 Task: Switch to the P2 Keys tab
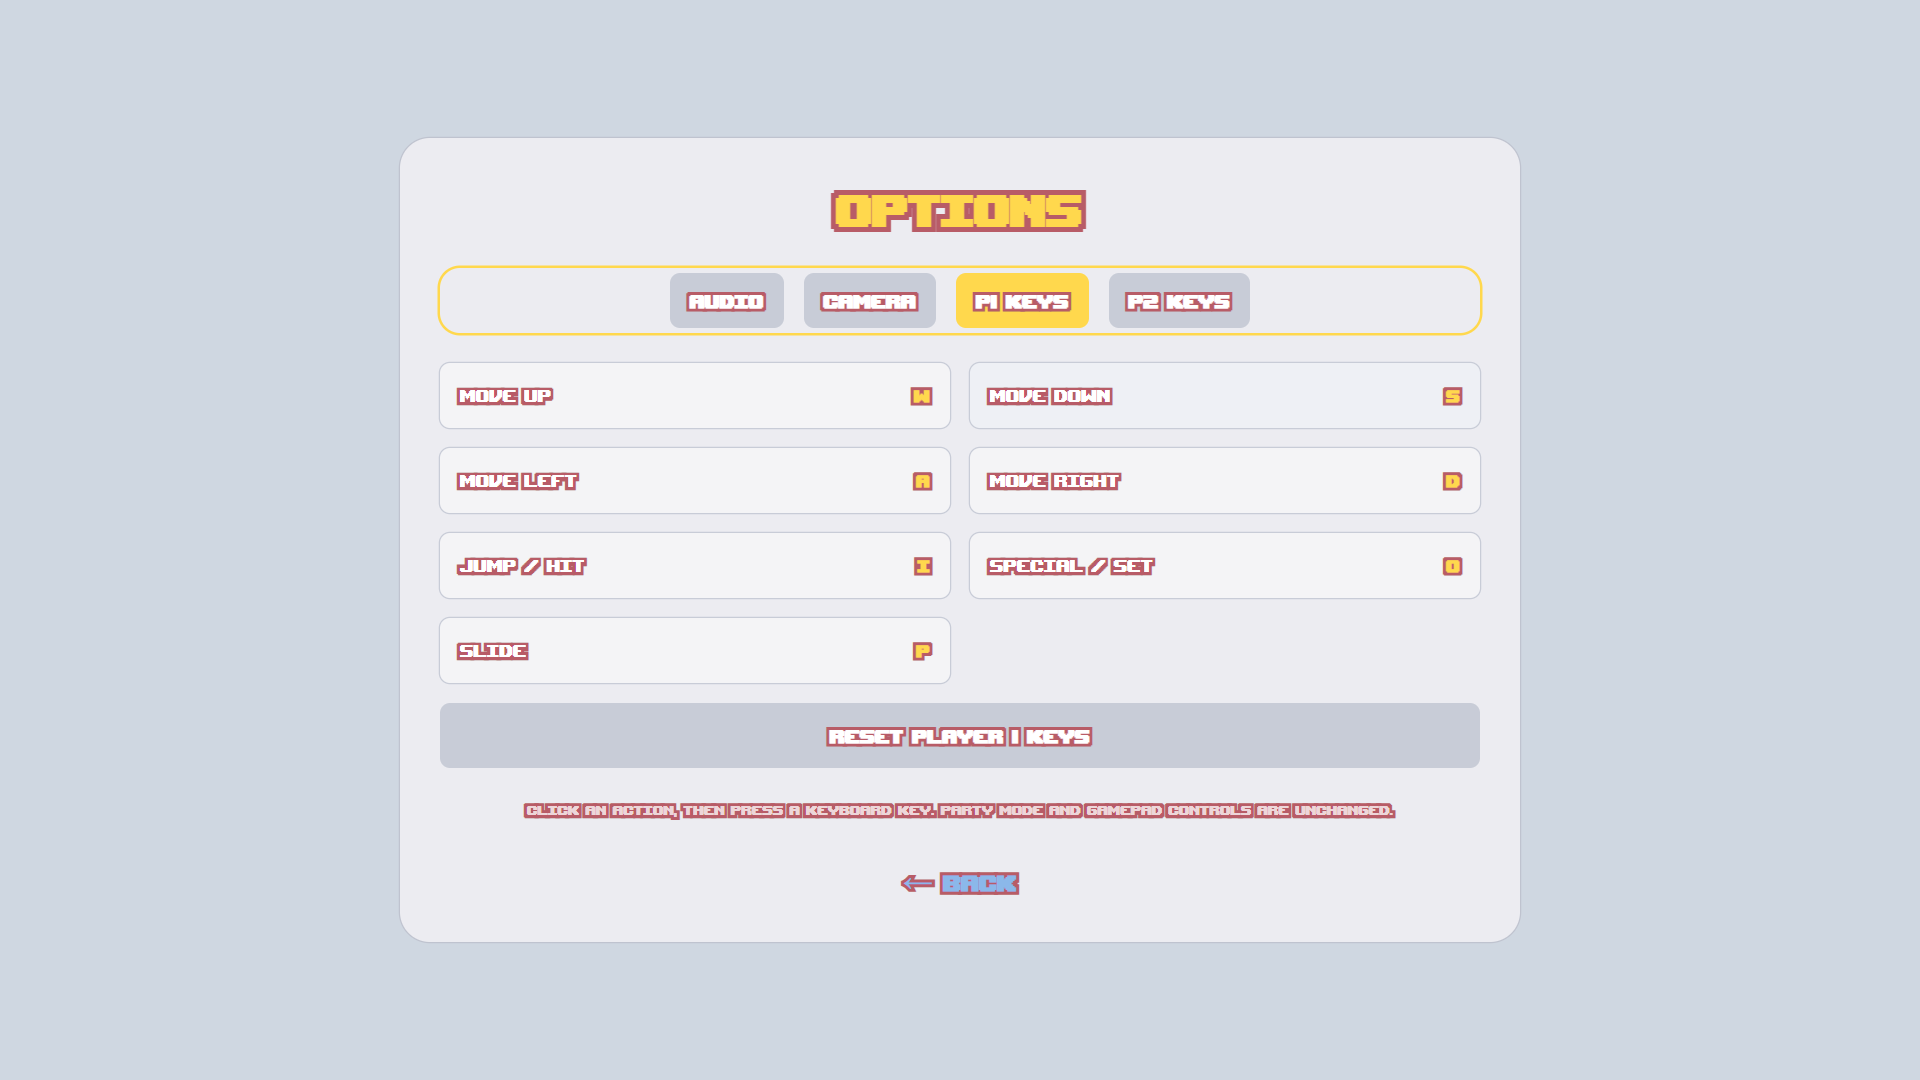pos(1178,301)
